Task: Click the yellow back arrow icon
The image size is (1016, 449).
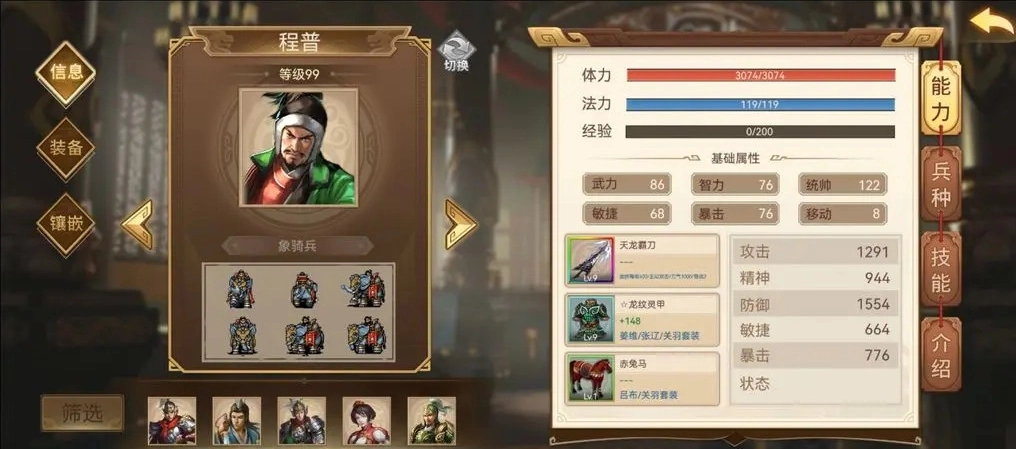Action: (991, 23)
